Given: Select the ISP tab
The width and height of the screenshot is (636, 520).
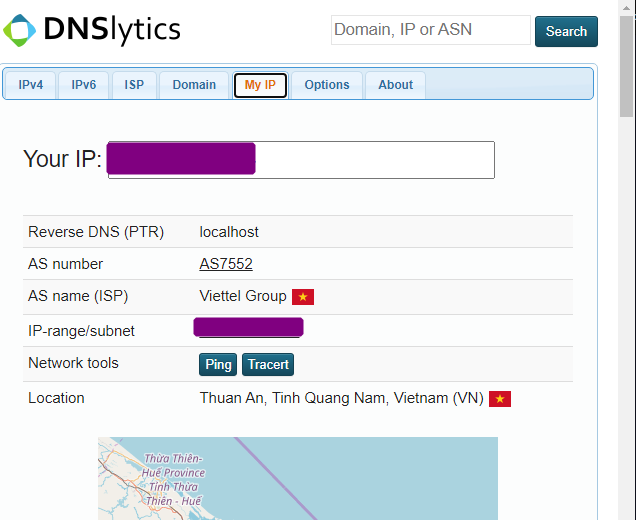Looking at the screenshot, I should tap(134, 85).
